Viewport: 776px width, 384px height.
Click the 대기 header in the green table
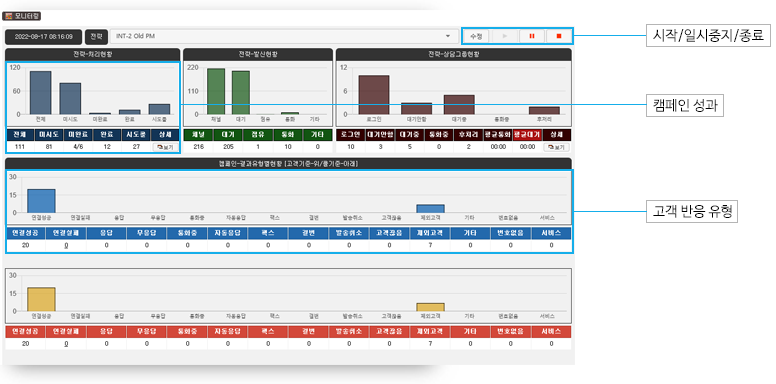pos(228,135)
